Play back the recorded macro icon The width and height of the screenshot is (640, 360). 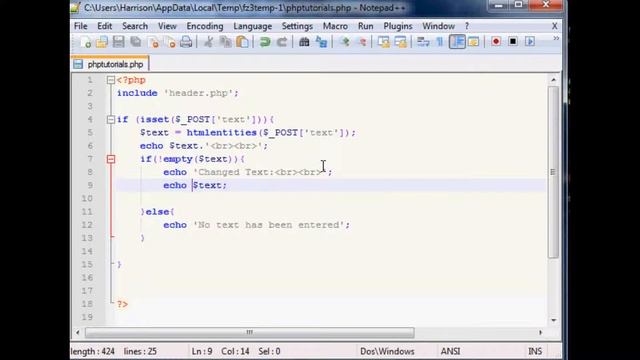click(x=530, y=42)
